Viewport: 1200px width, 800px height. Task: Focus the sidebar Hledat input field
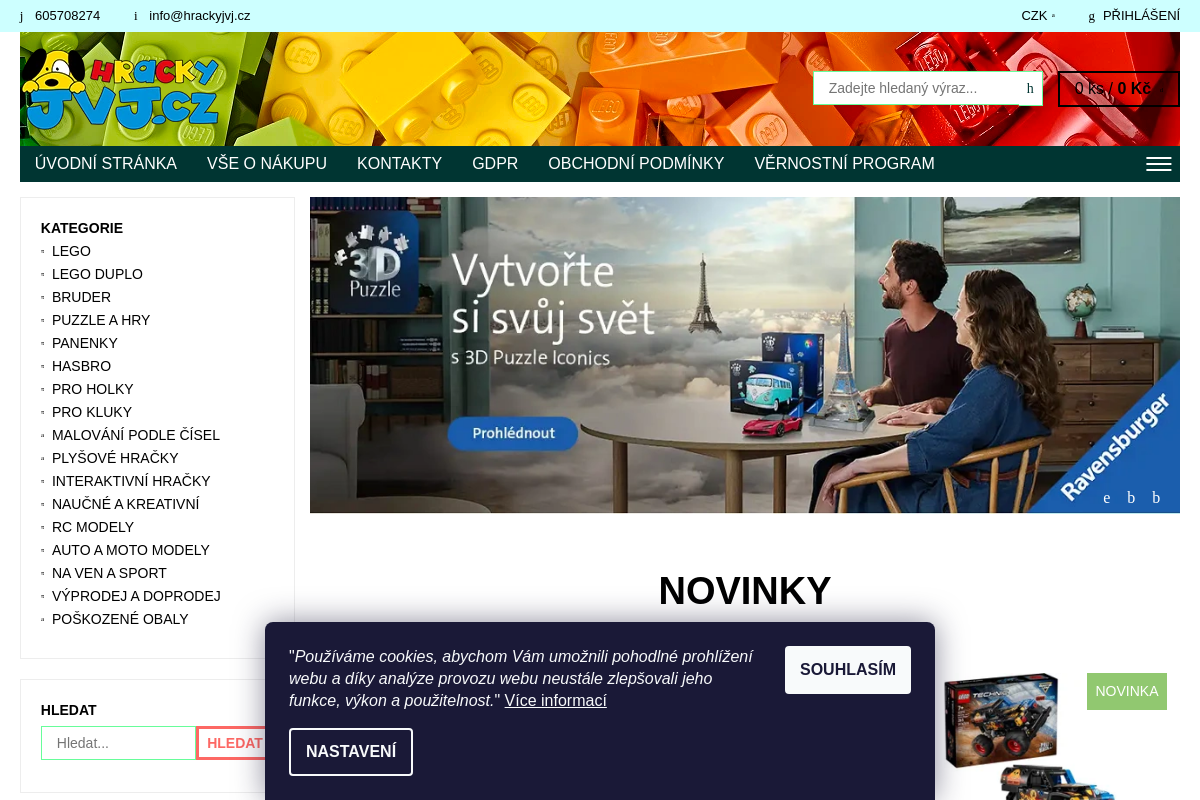(x=118, y=743)
